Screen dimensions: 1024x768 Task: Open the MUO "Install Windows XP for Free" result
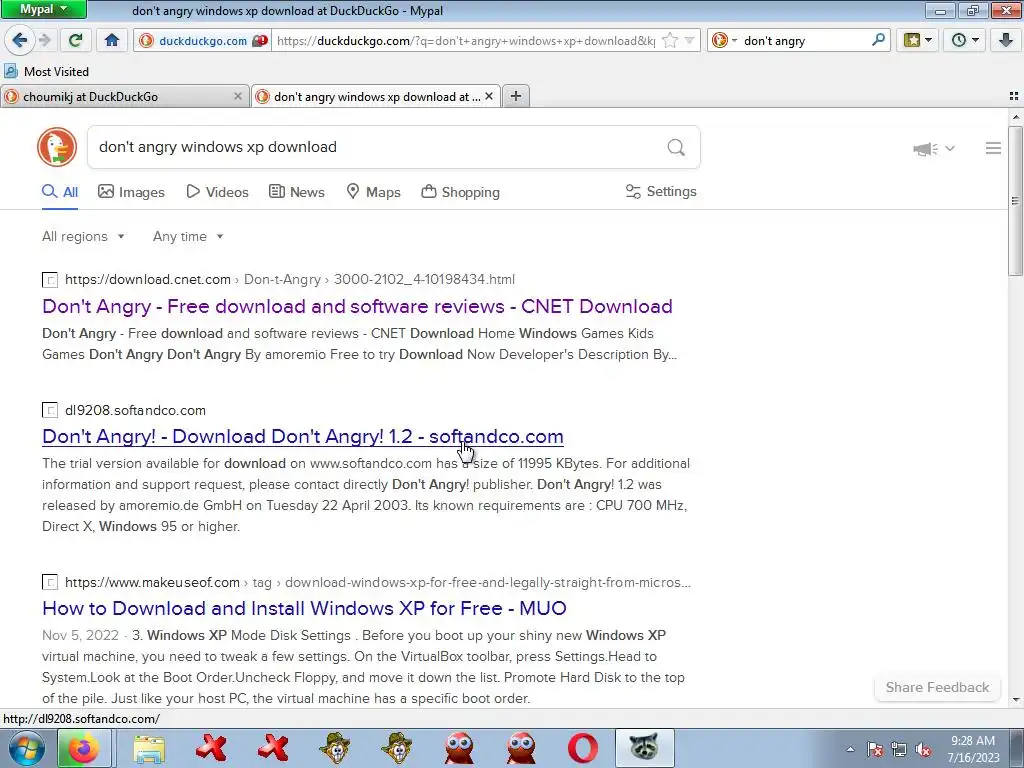pos(304,608)
